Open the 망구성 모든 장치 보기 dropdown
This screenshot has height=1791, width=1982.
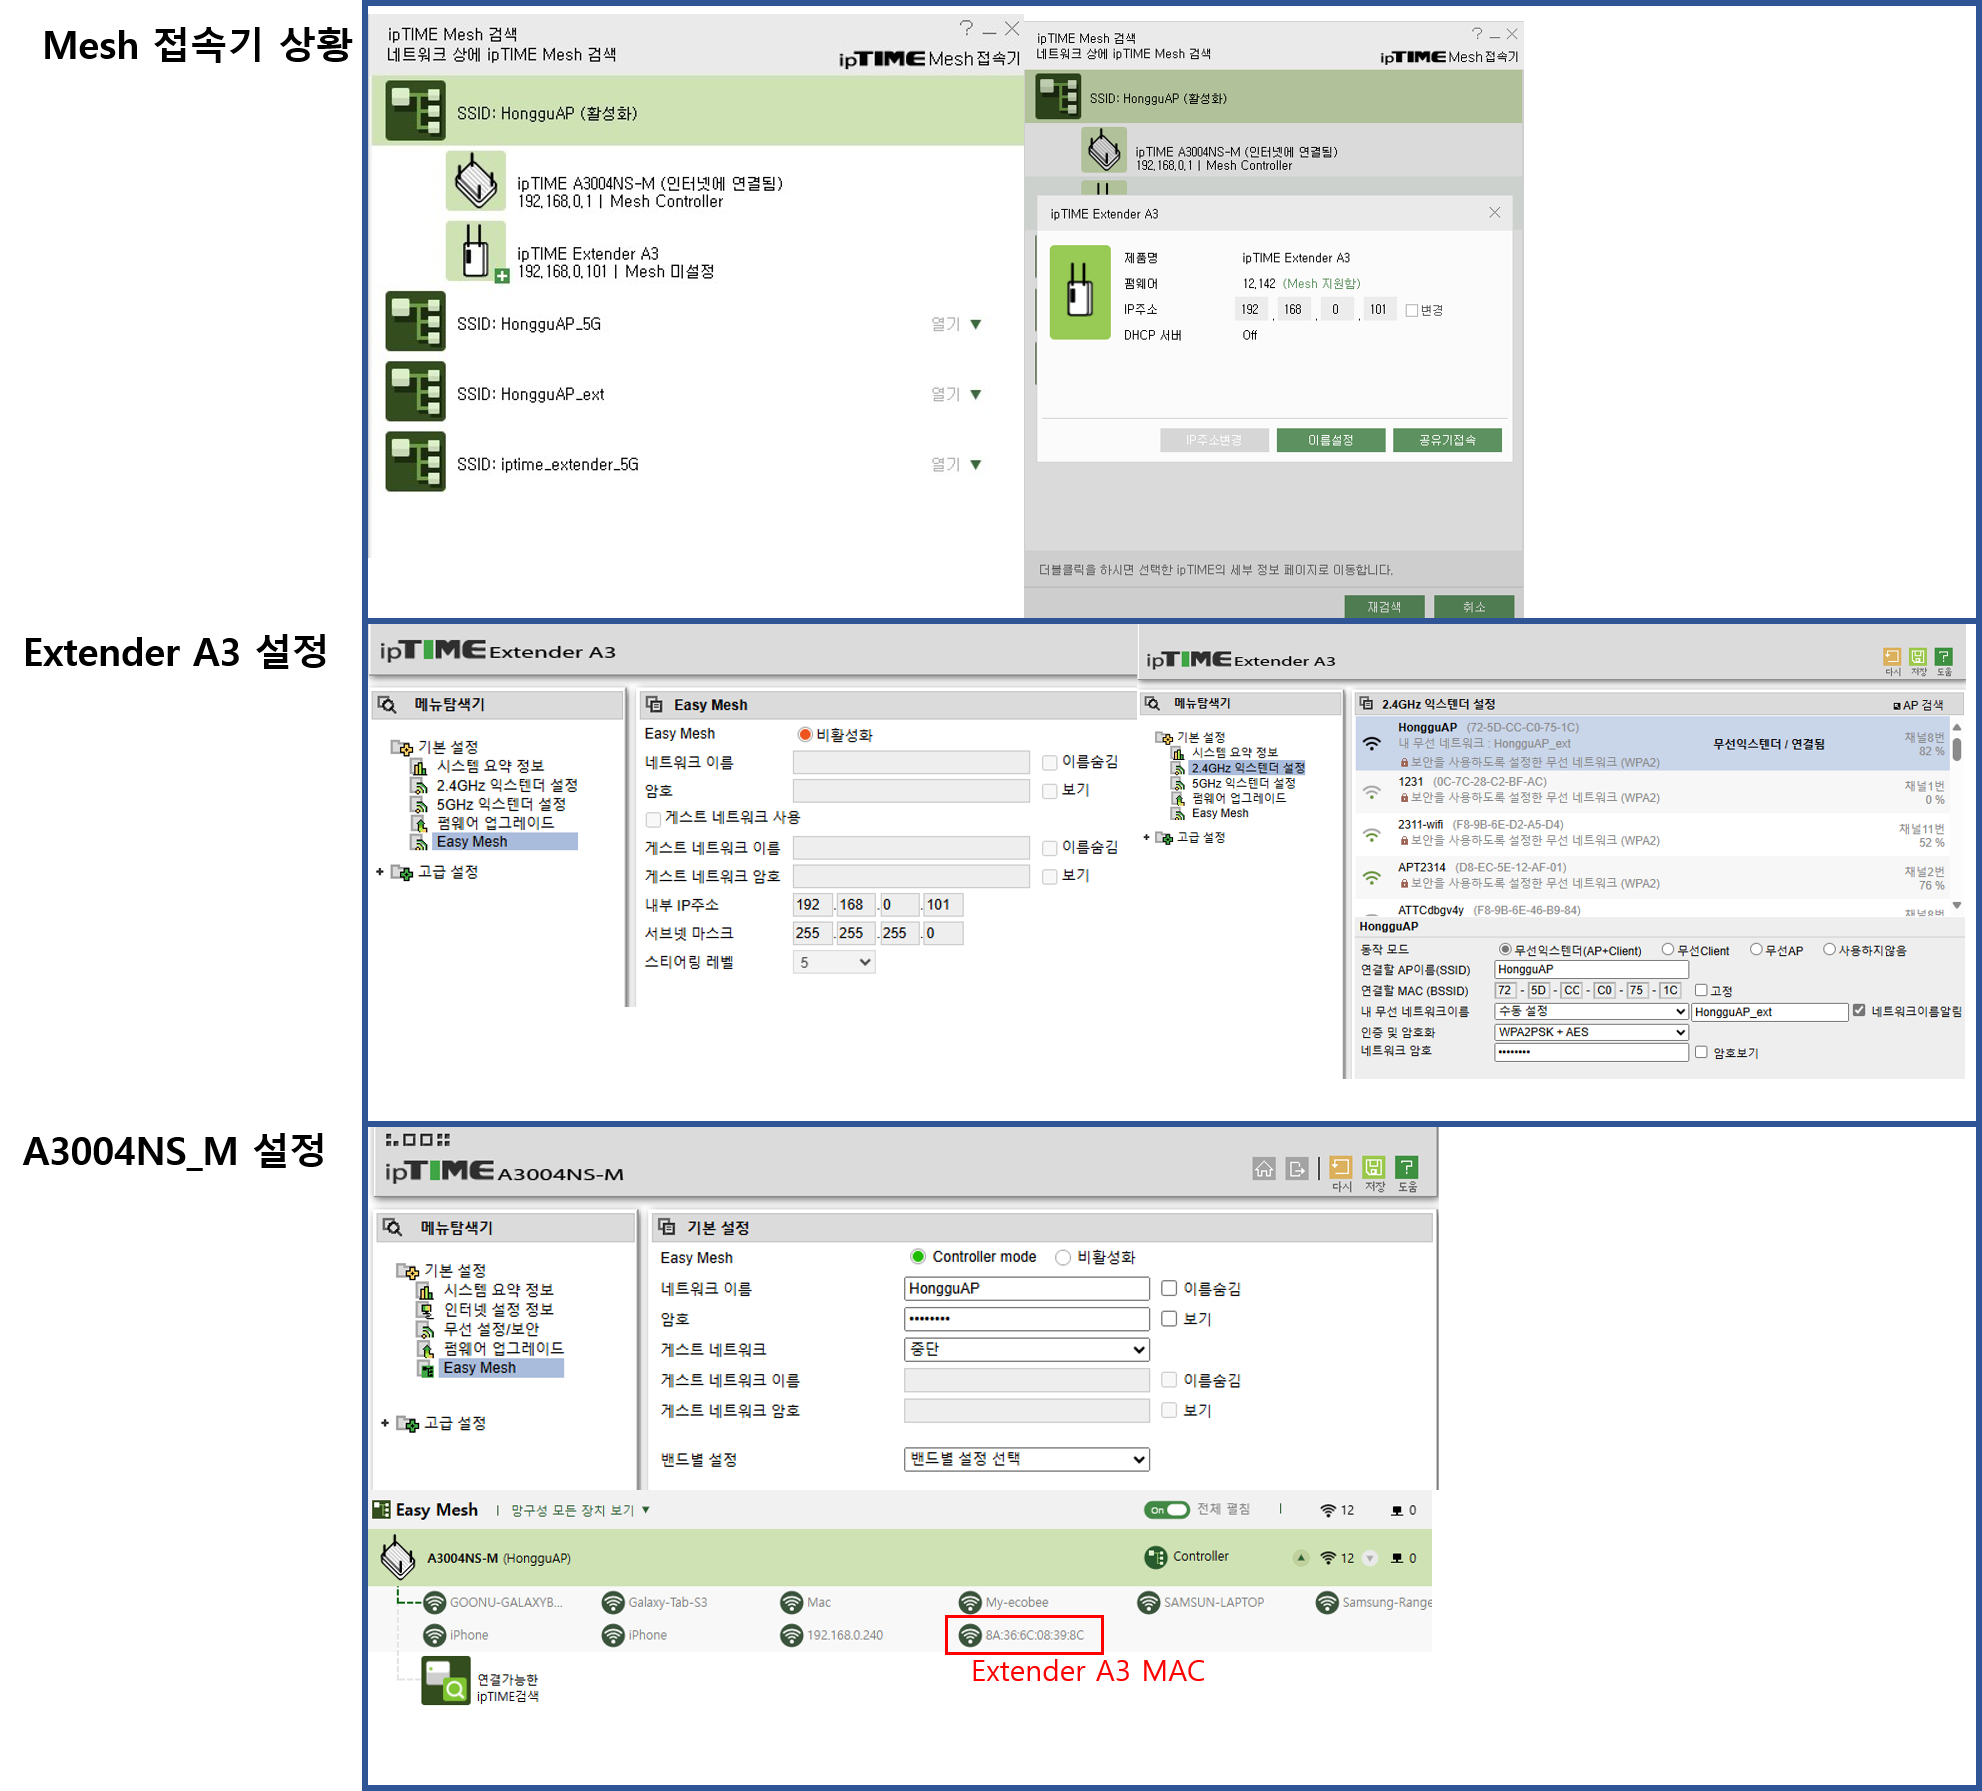pos(580,1511)
